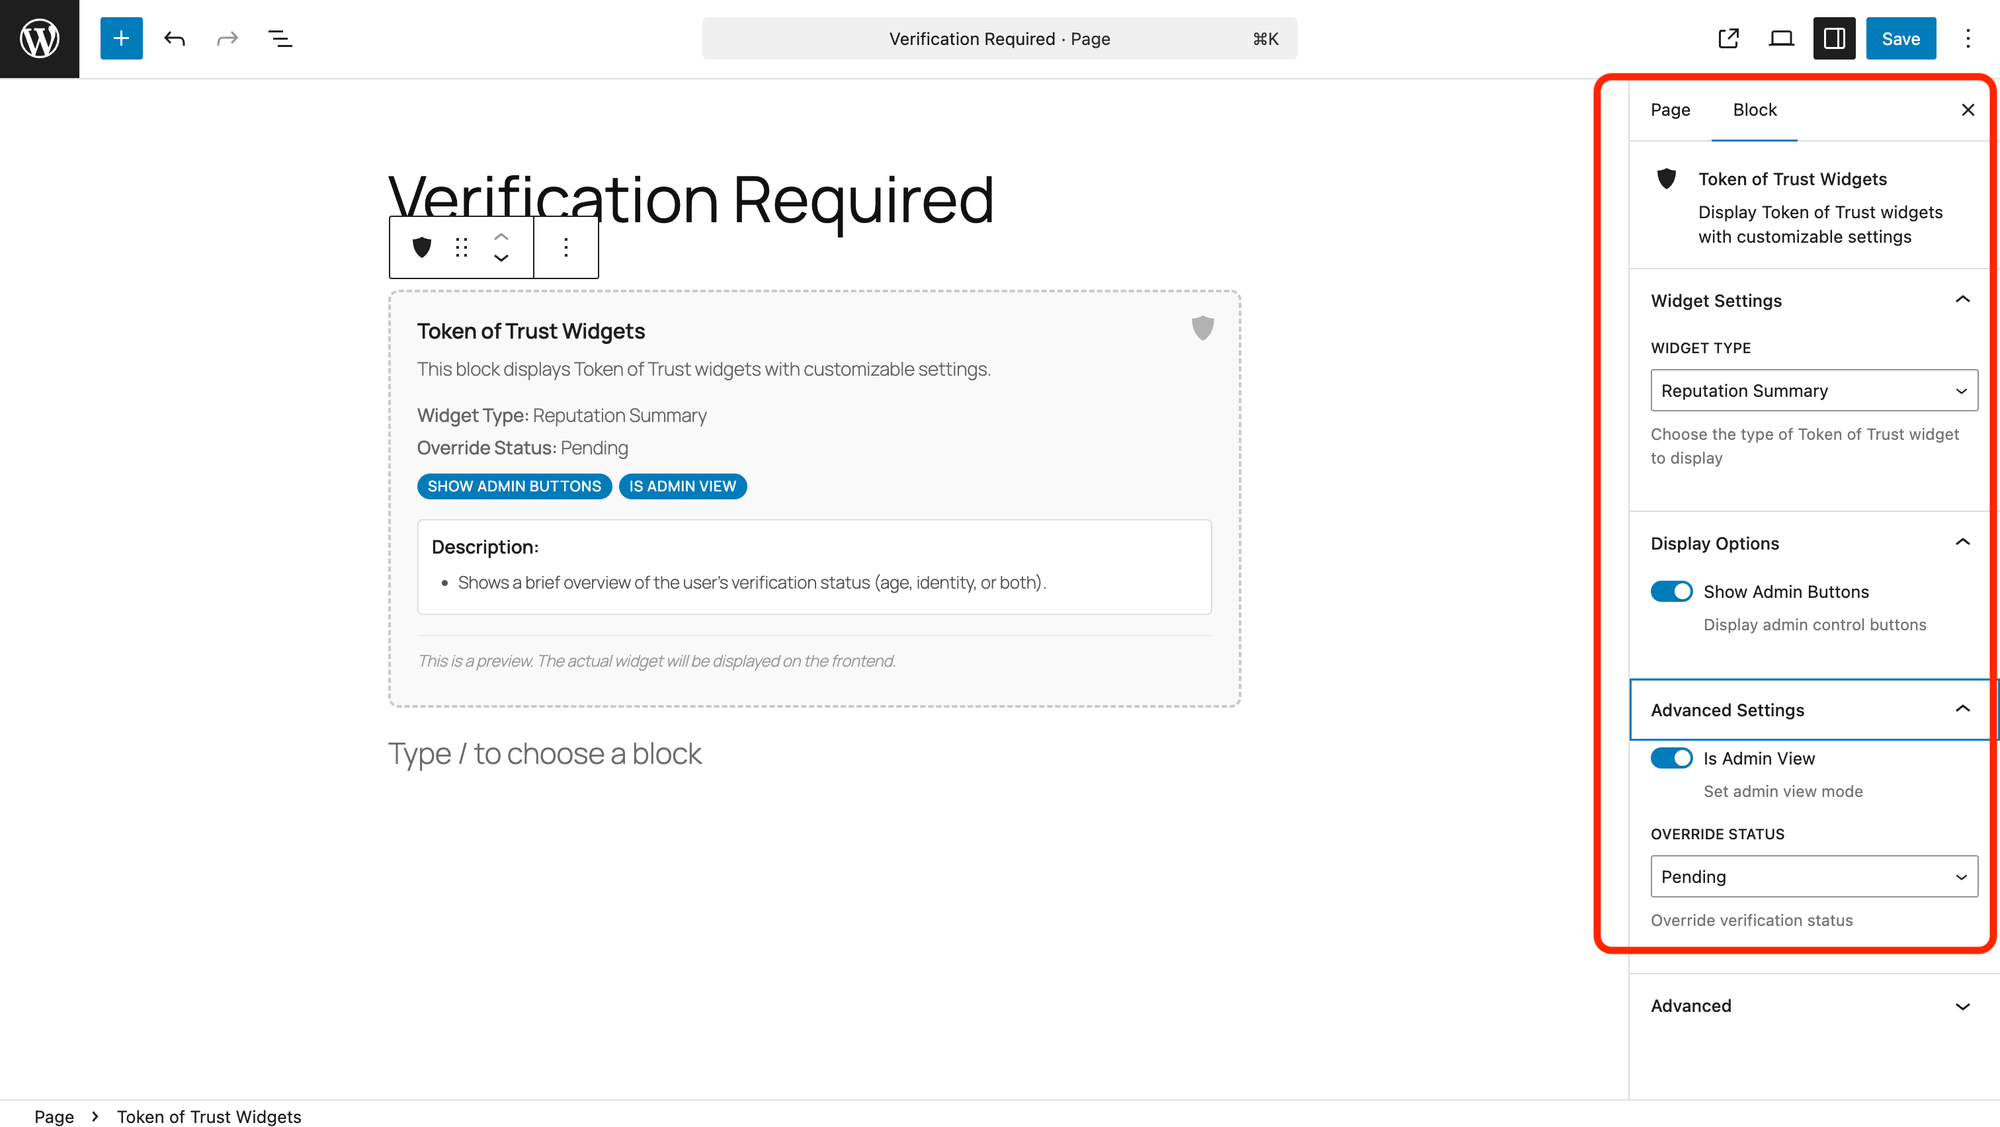This screenshot has width=2000, height=1127.
Task: Click the WordPress logo icon
Action: coord(39,39)
